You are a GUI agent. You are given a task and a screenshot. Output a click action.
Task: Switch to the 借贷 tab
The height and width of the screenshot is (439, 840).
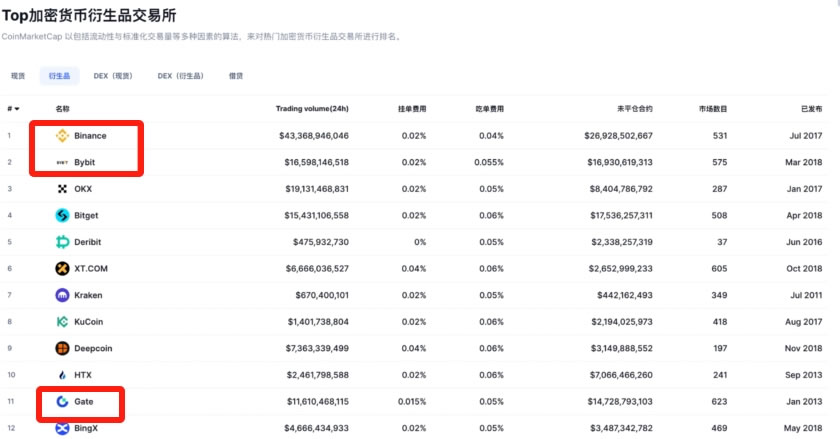[235, 75]
